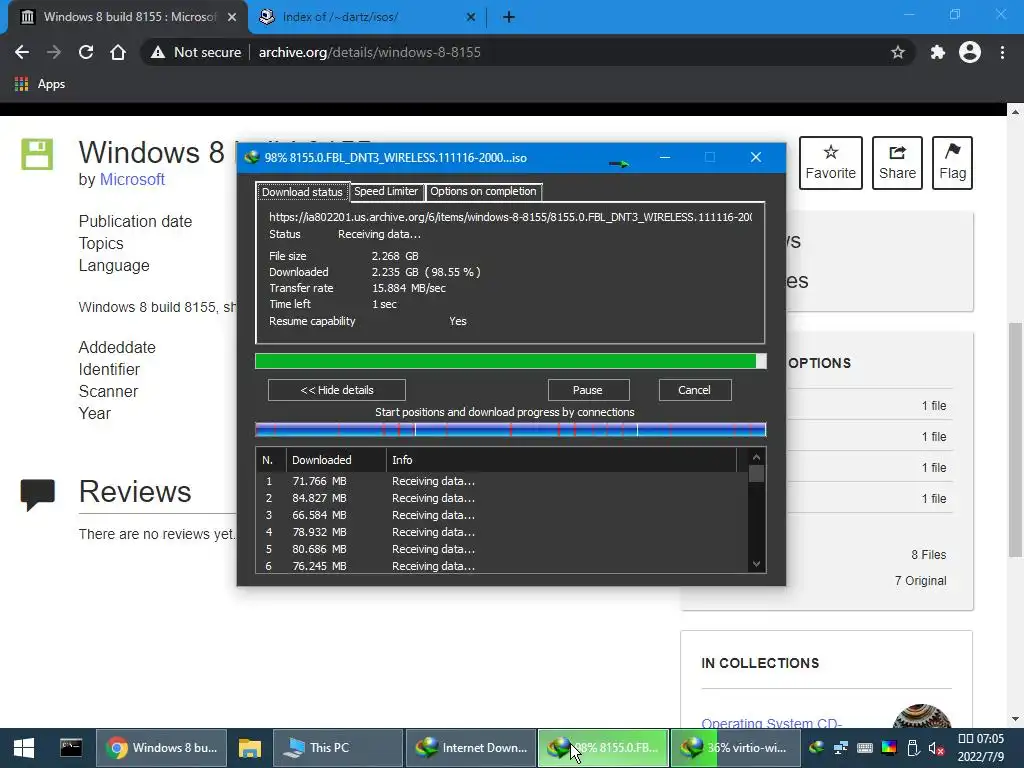Click the Not secure warning icon

(158, 52)
